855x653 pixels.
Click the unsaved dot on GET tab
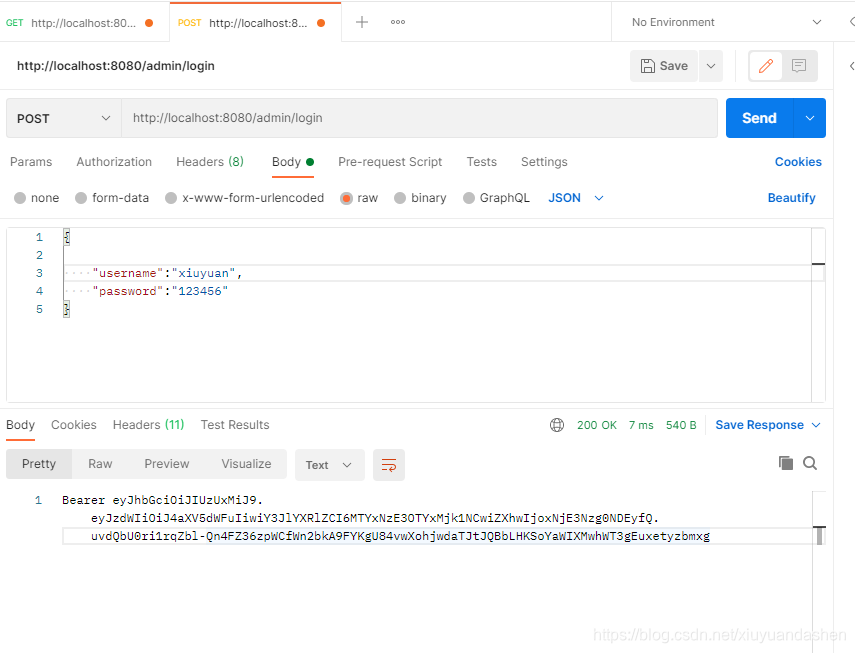tap(149, 23)
